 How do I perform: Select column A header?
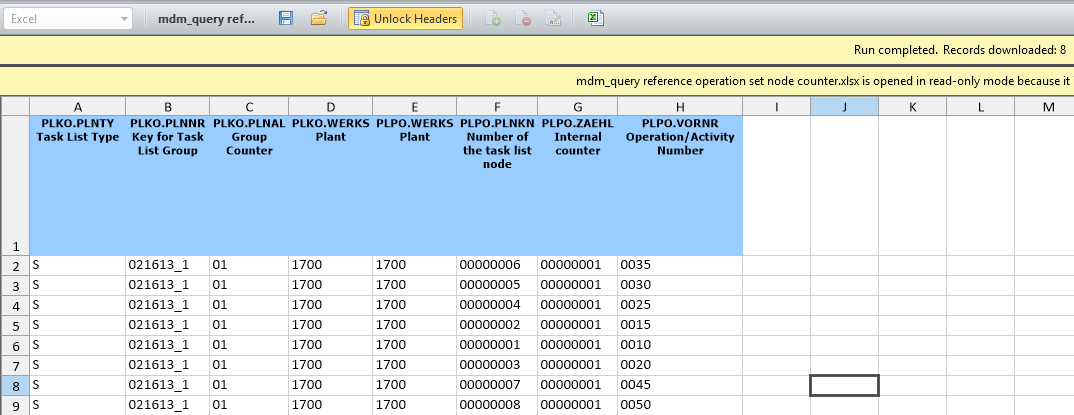point(77,106)
